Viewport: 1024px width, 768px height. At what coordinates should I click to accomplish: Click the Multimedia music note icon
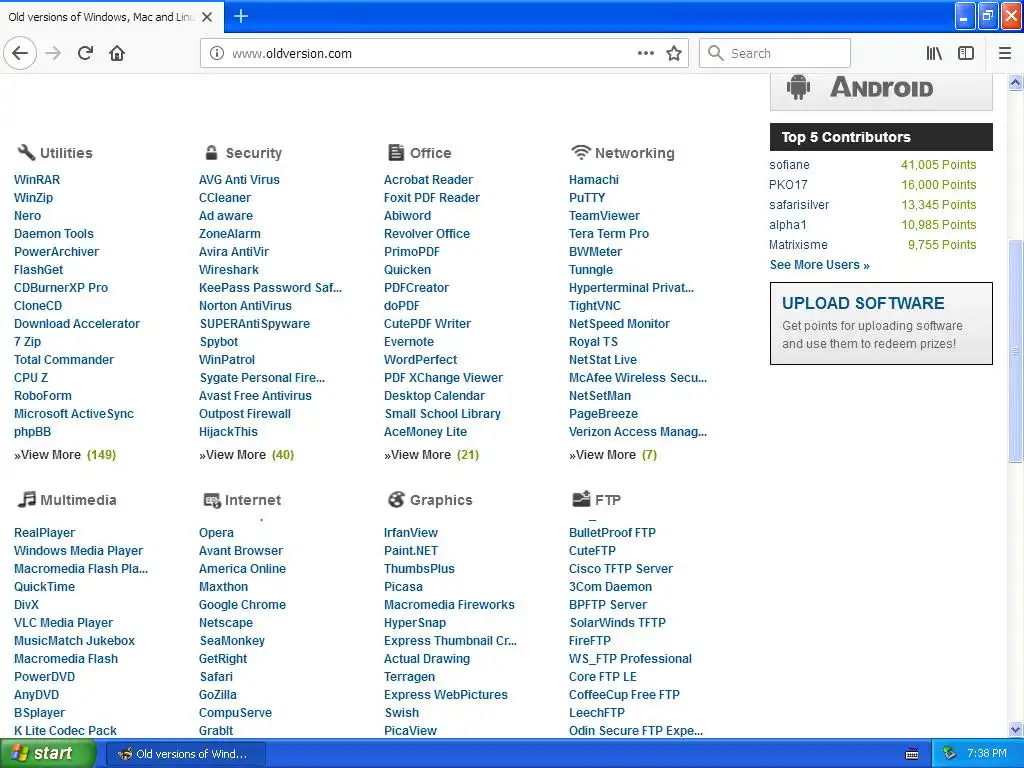point(27,500)
